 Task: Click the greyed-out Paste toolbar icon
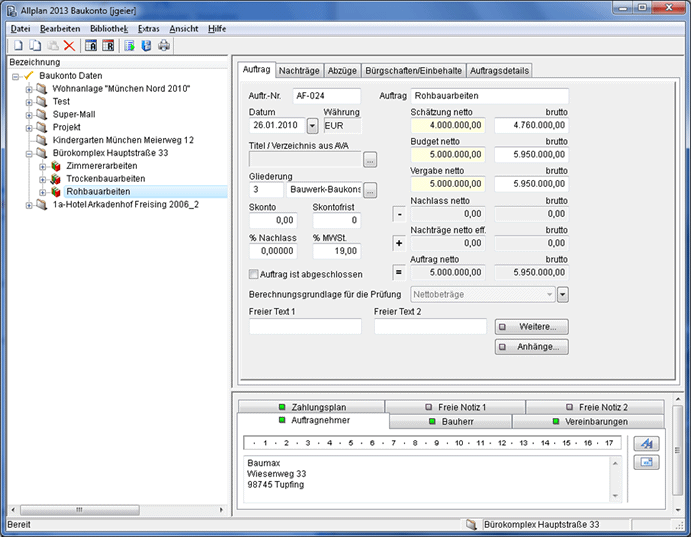[x=53, y=46]
